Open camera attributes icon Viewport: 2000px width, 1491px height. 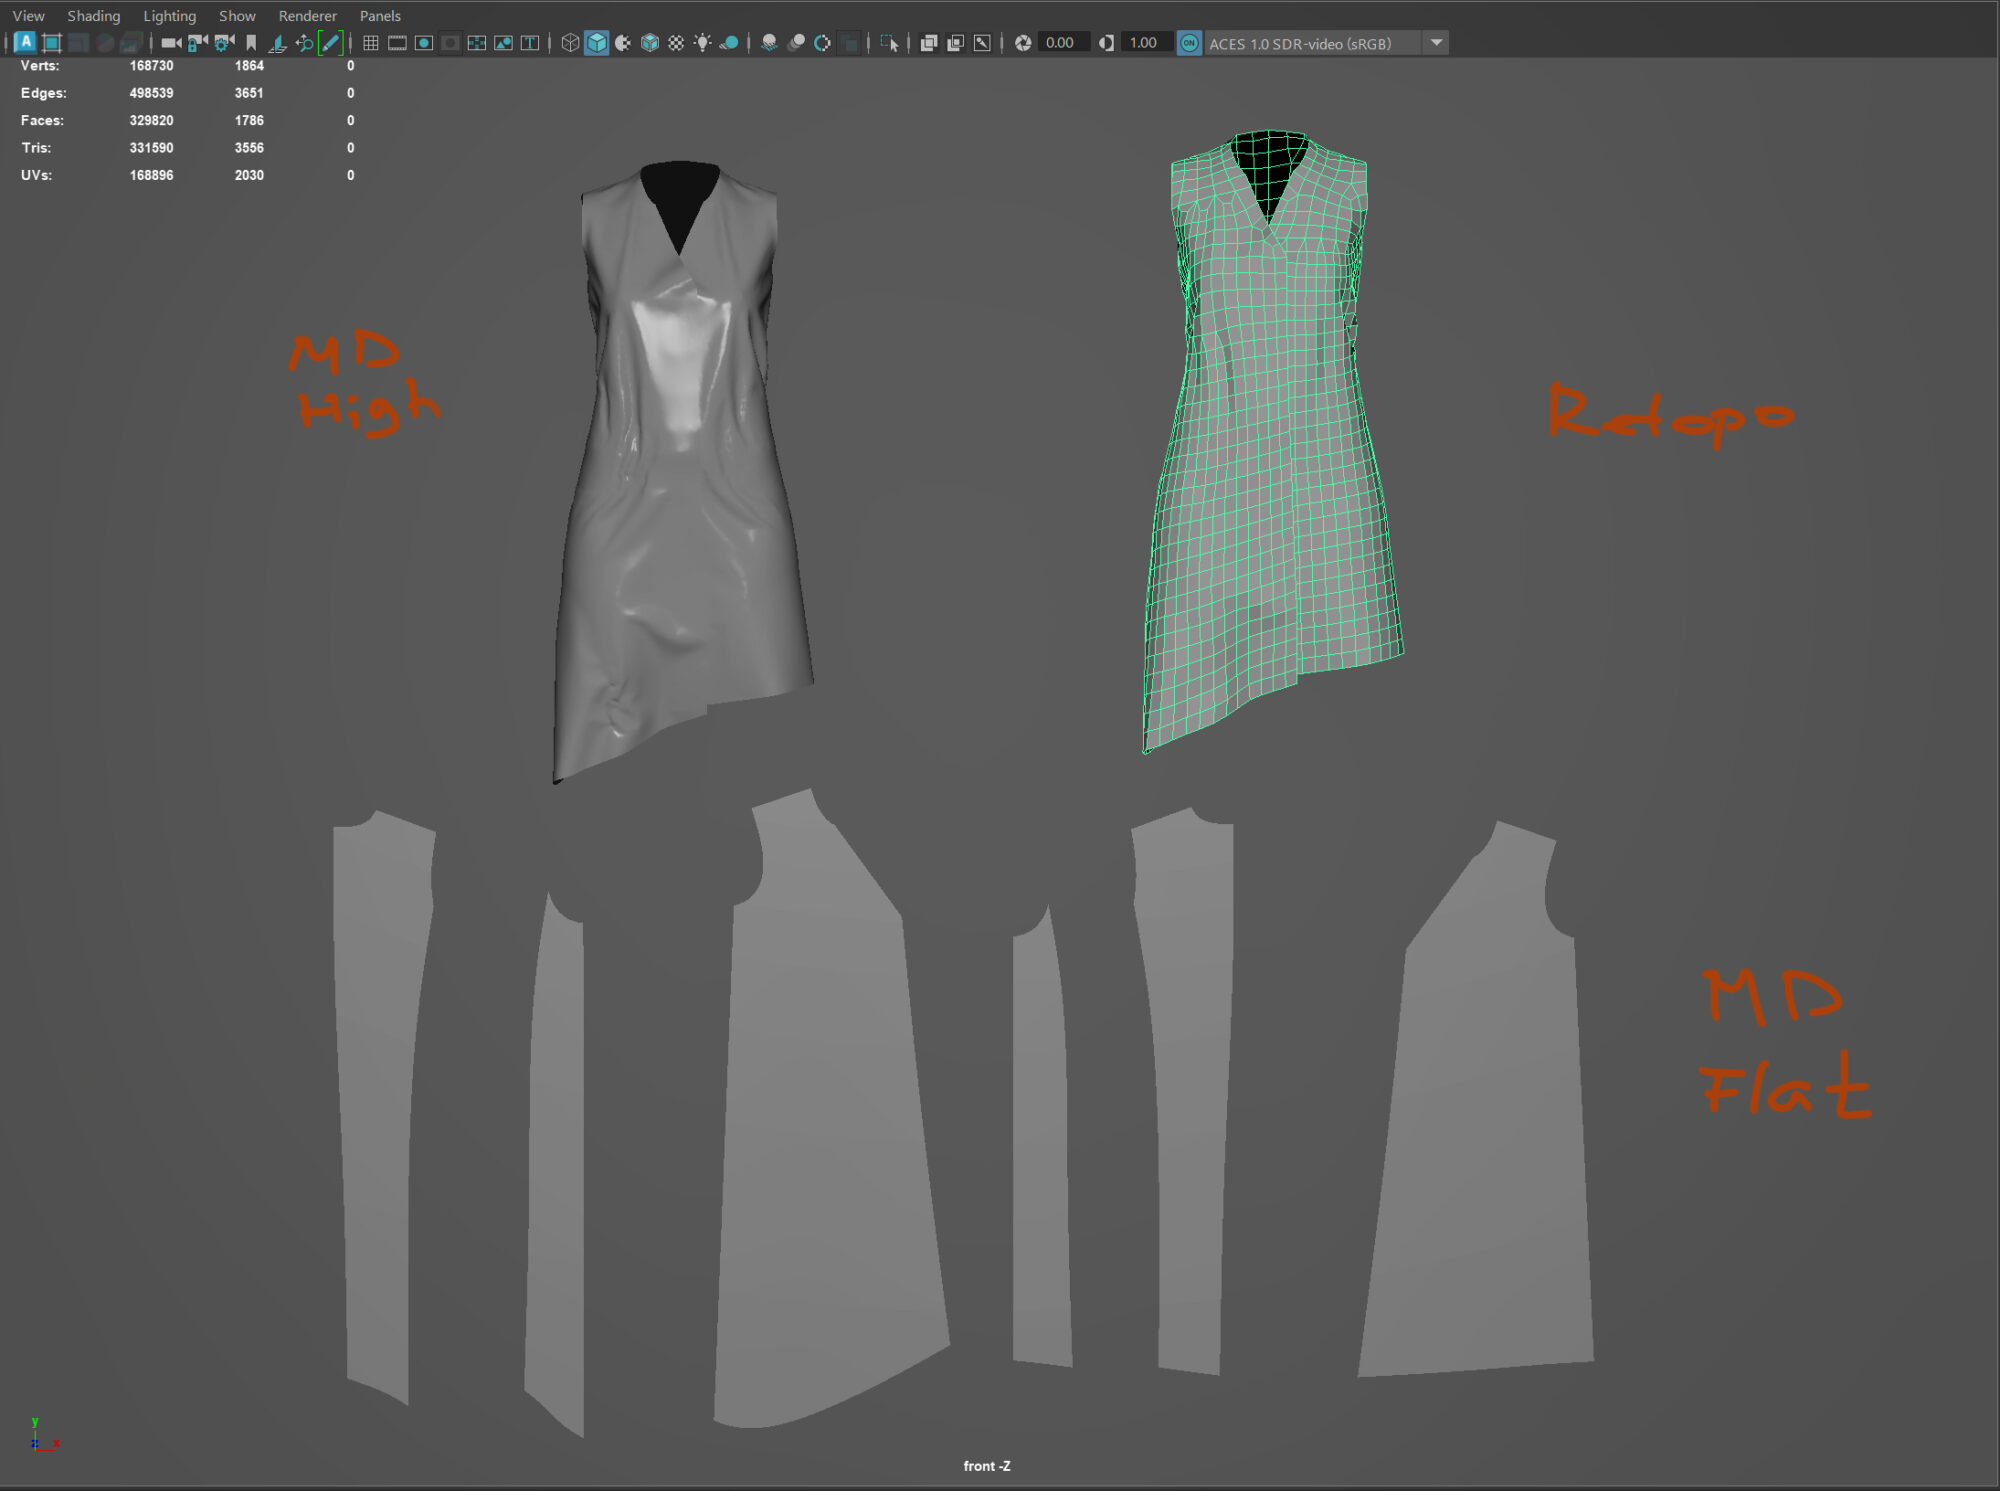coord(224,43)
